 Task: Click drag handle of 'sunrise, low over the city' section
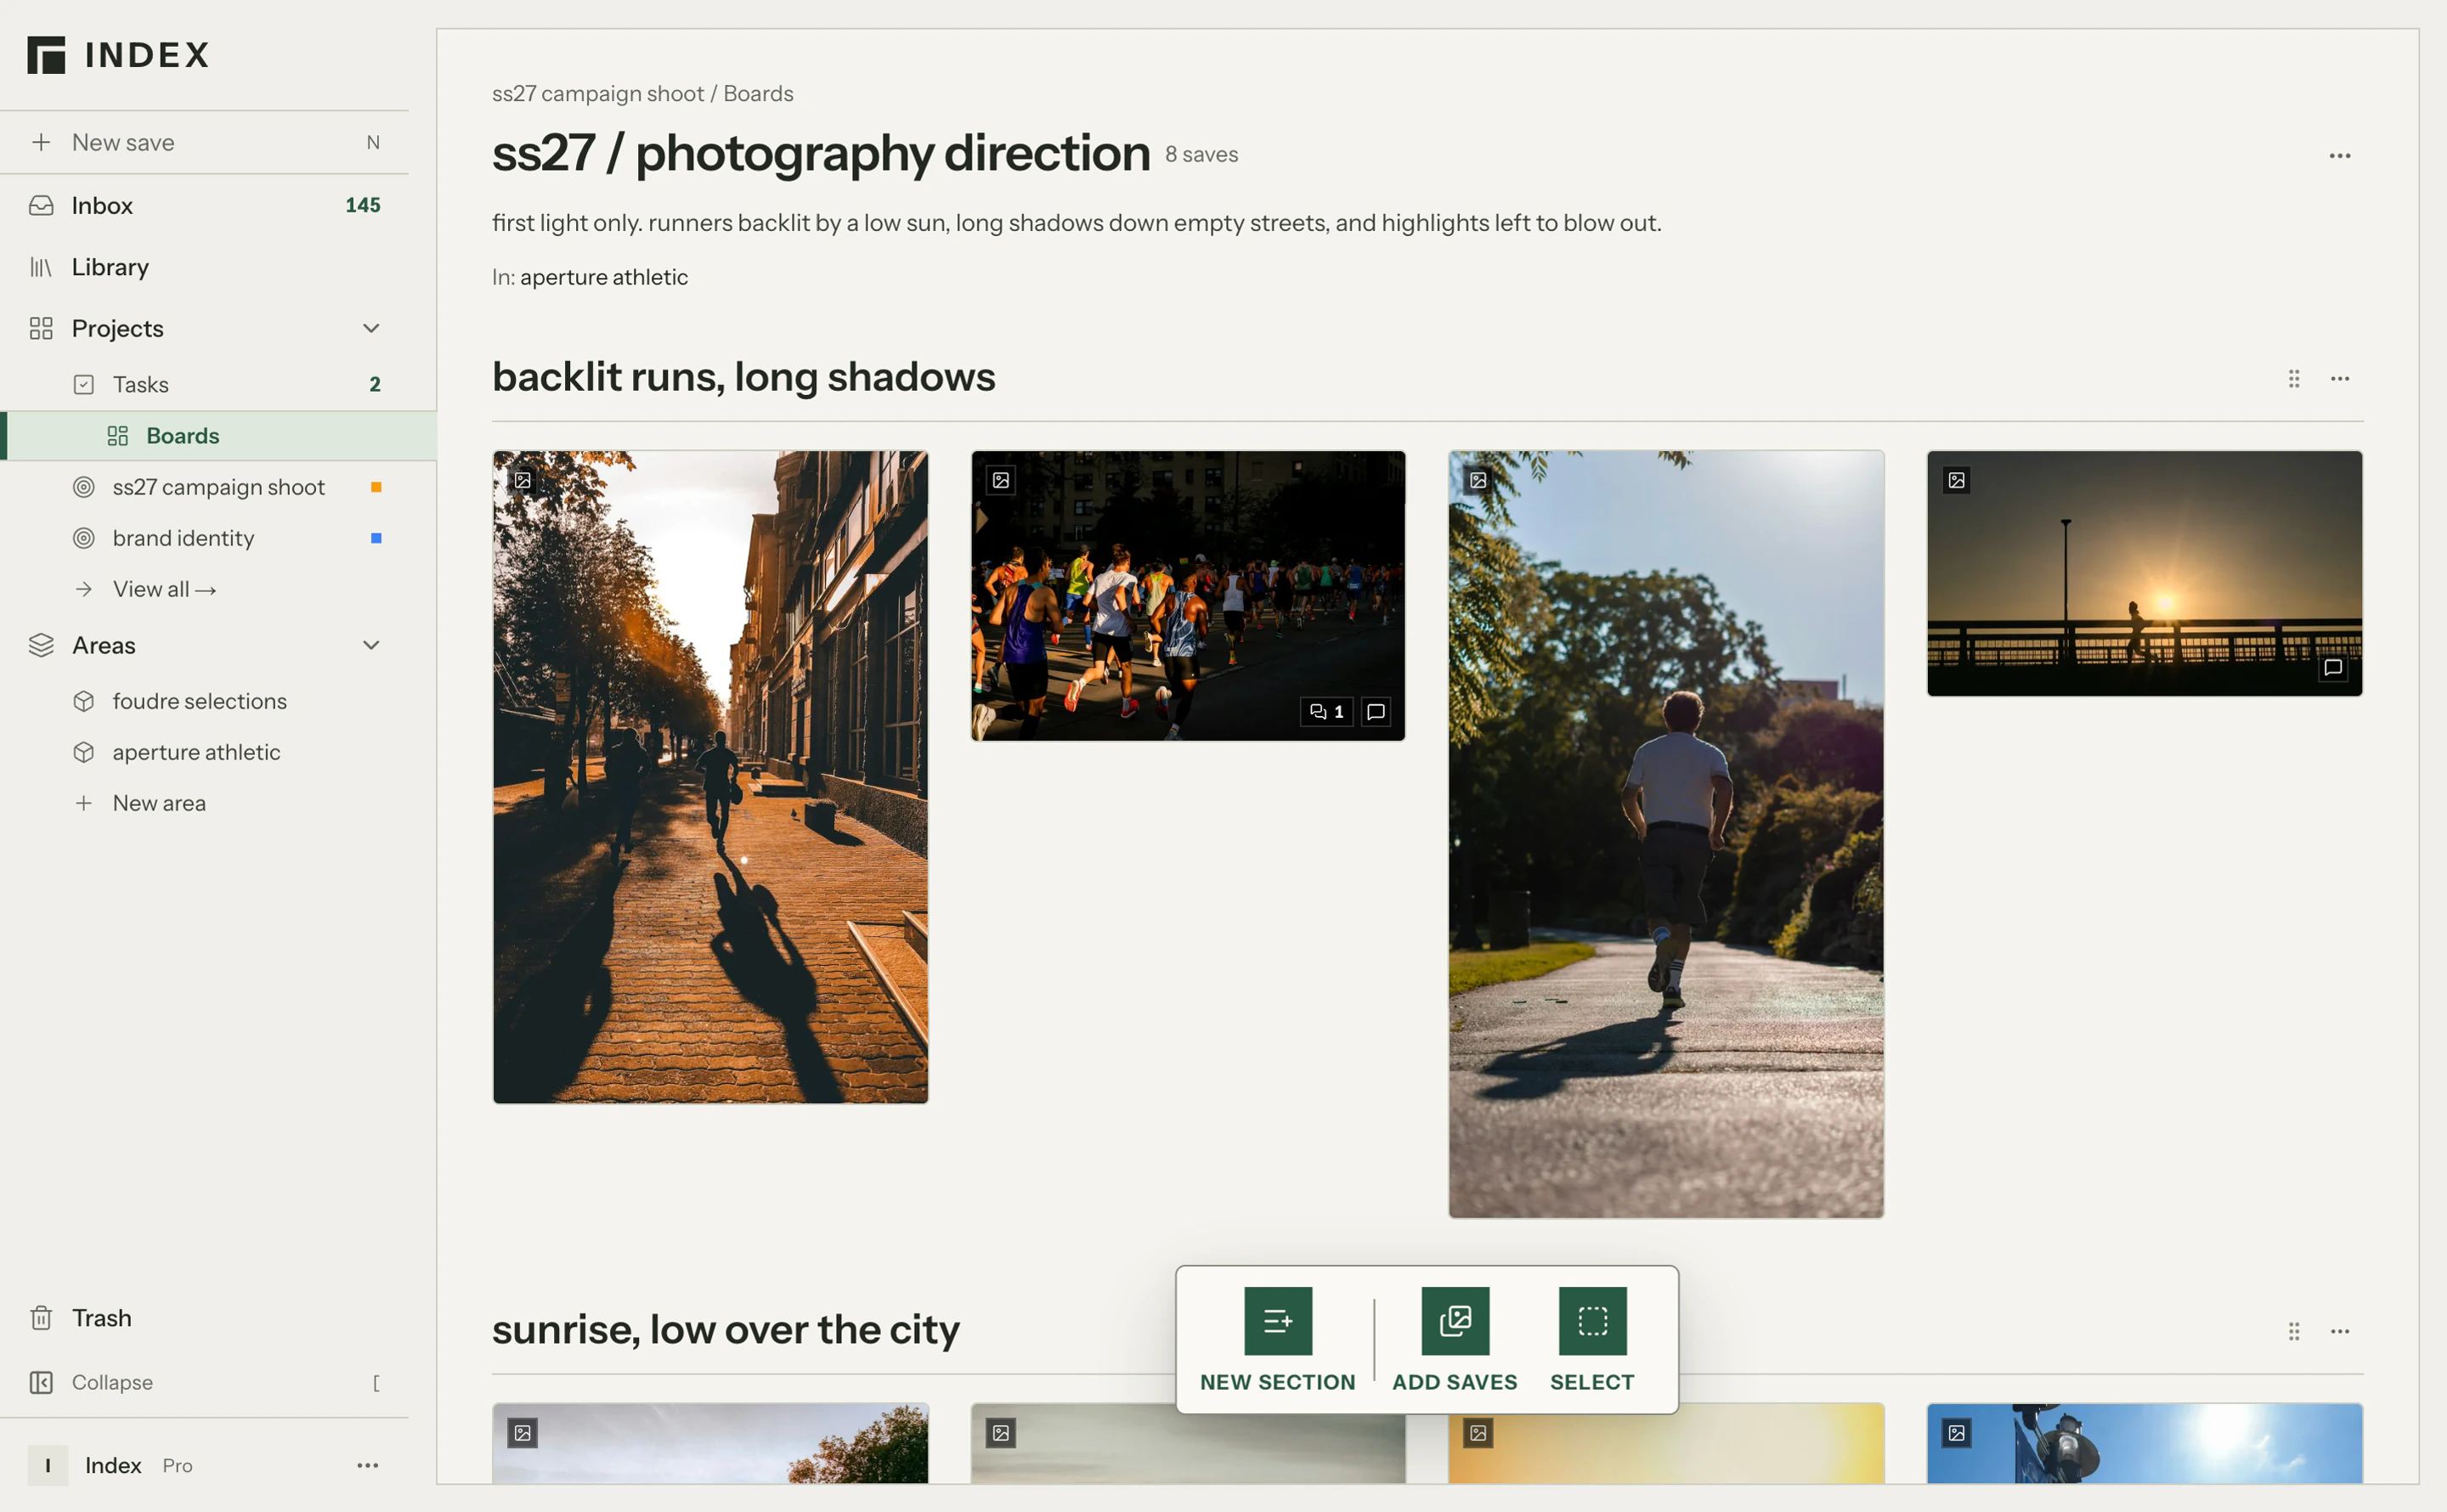[x=2294, y=1331]
